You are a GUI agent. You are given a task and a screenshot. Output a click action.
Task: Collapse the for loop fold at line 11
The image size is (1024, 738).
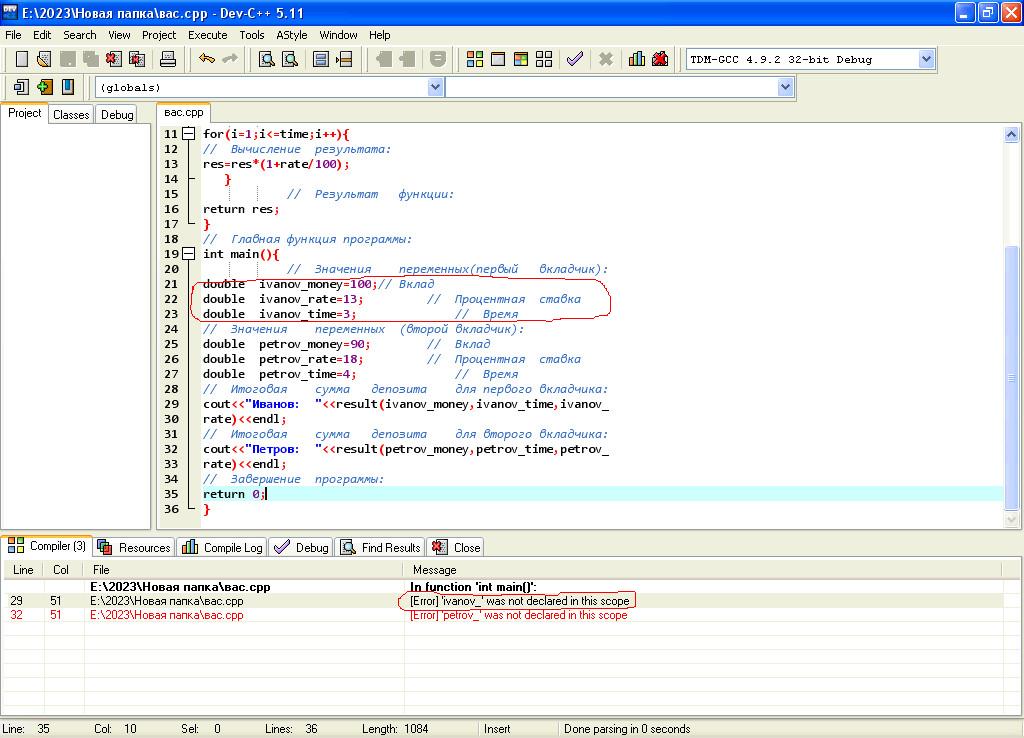coord(188,134)
